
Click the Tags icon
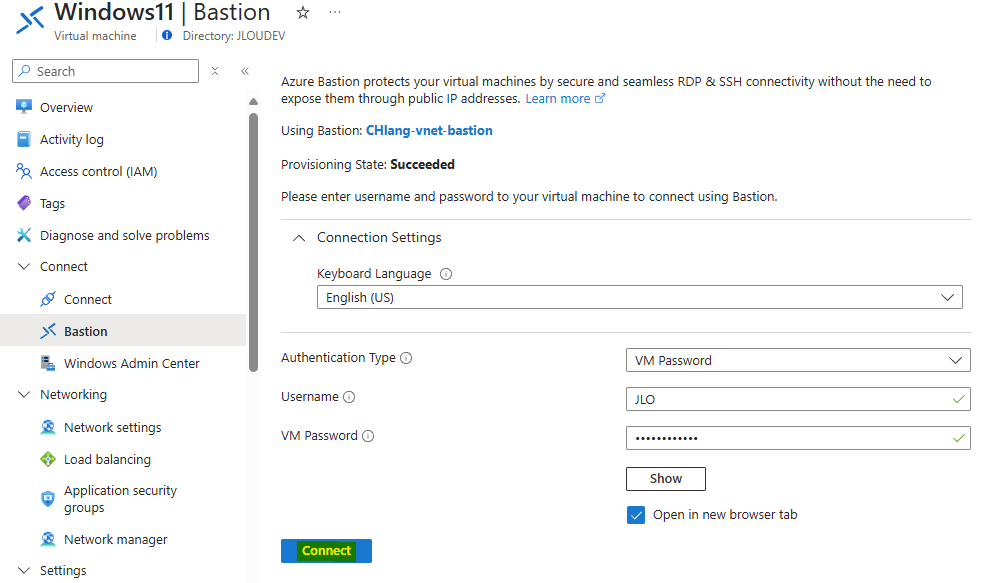tap(24, 203)
